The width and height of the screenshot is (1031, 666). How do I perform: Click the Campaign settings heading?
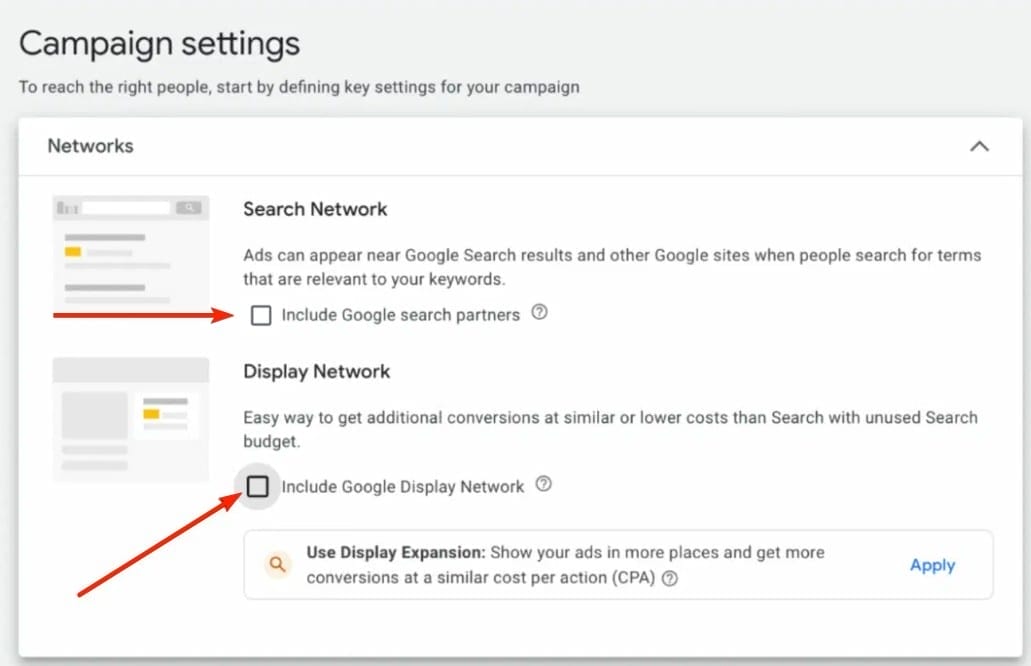click(159, 43)
